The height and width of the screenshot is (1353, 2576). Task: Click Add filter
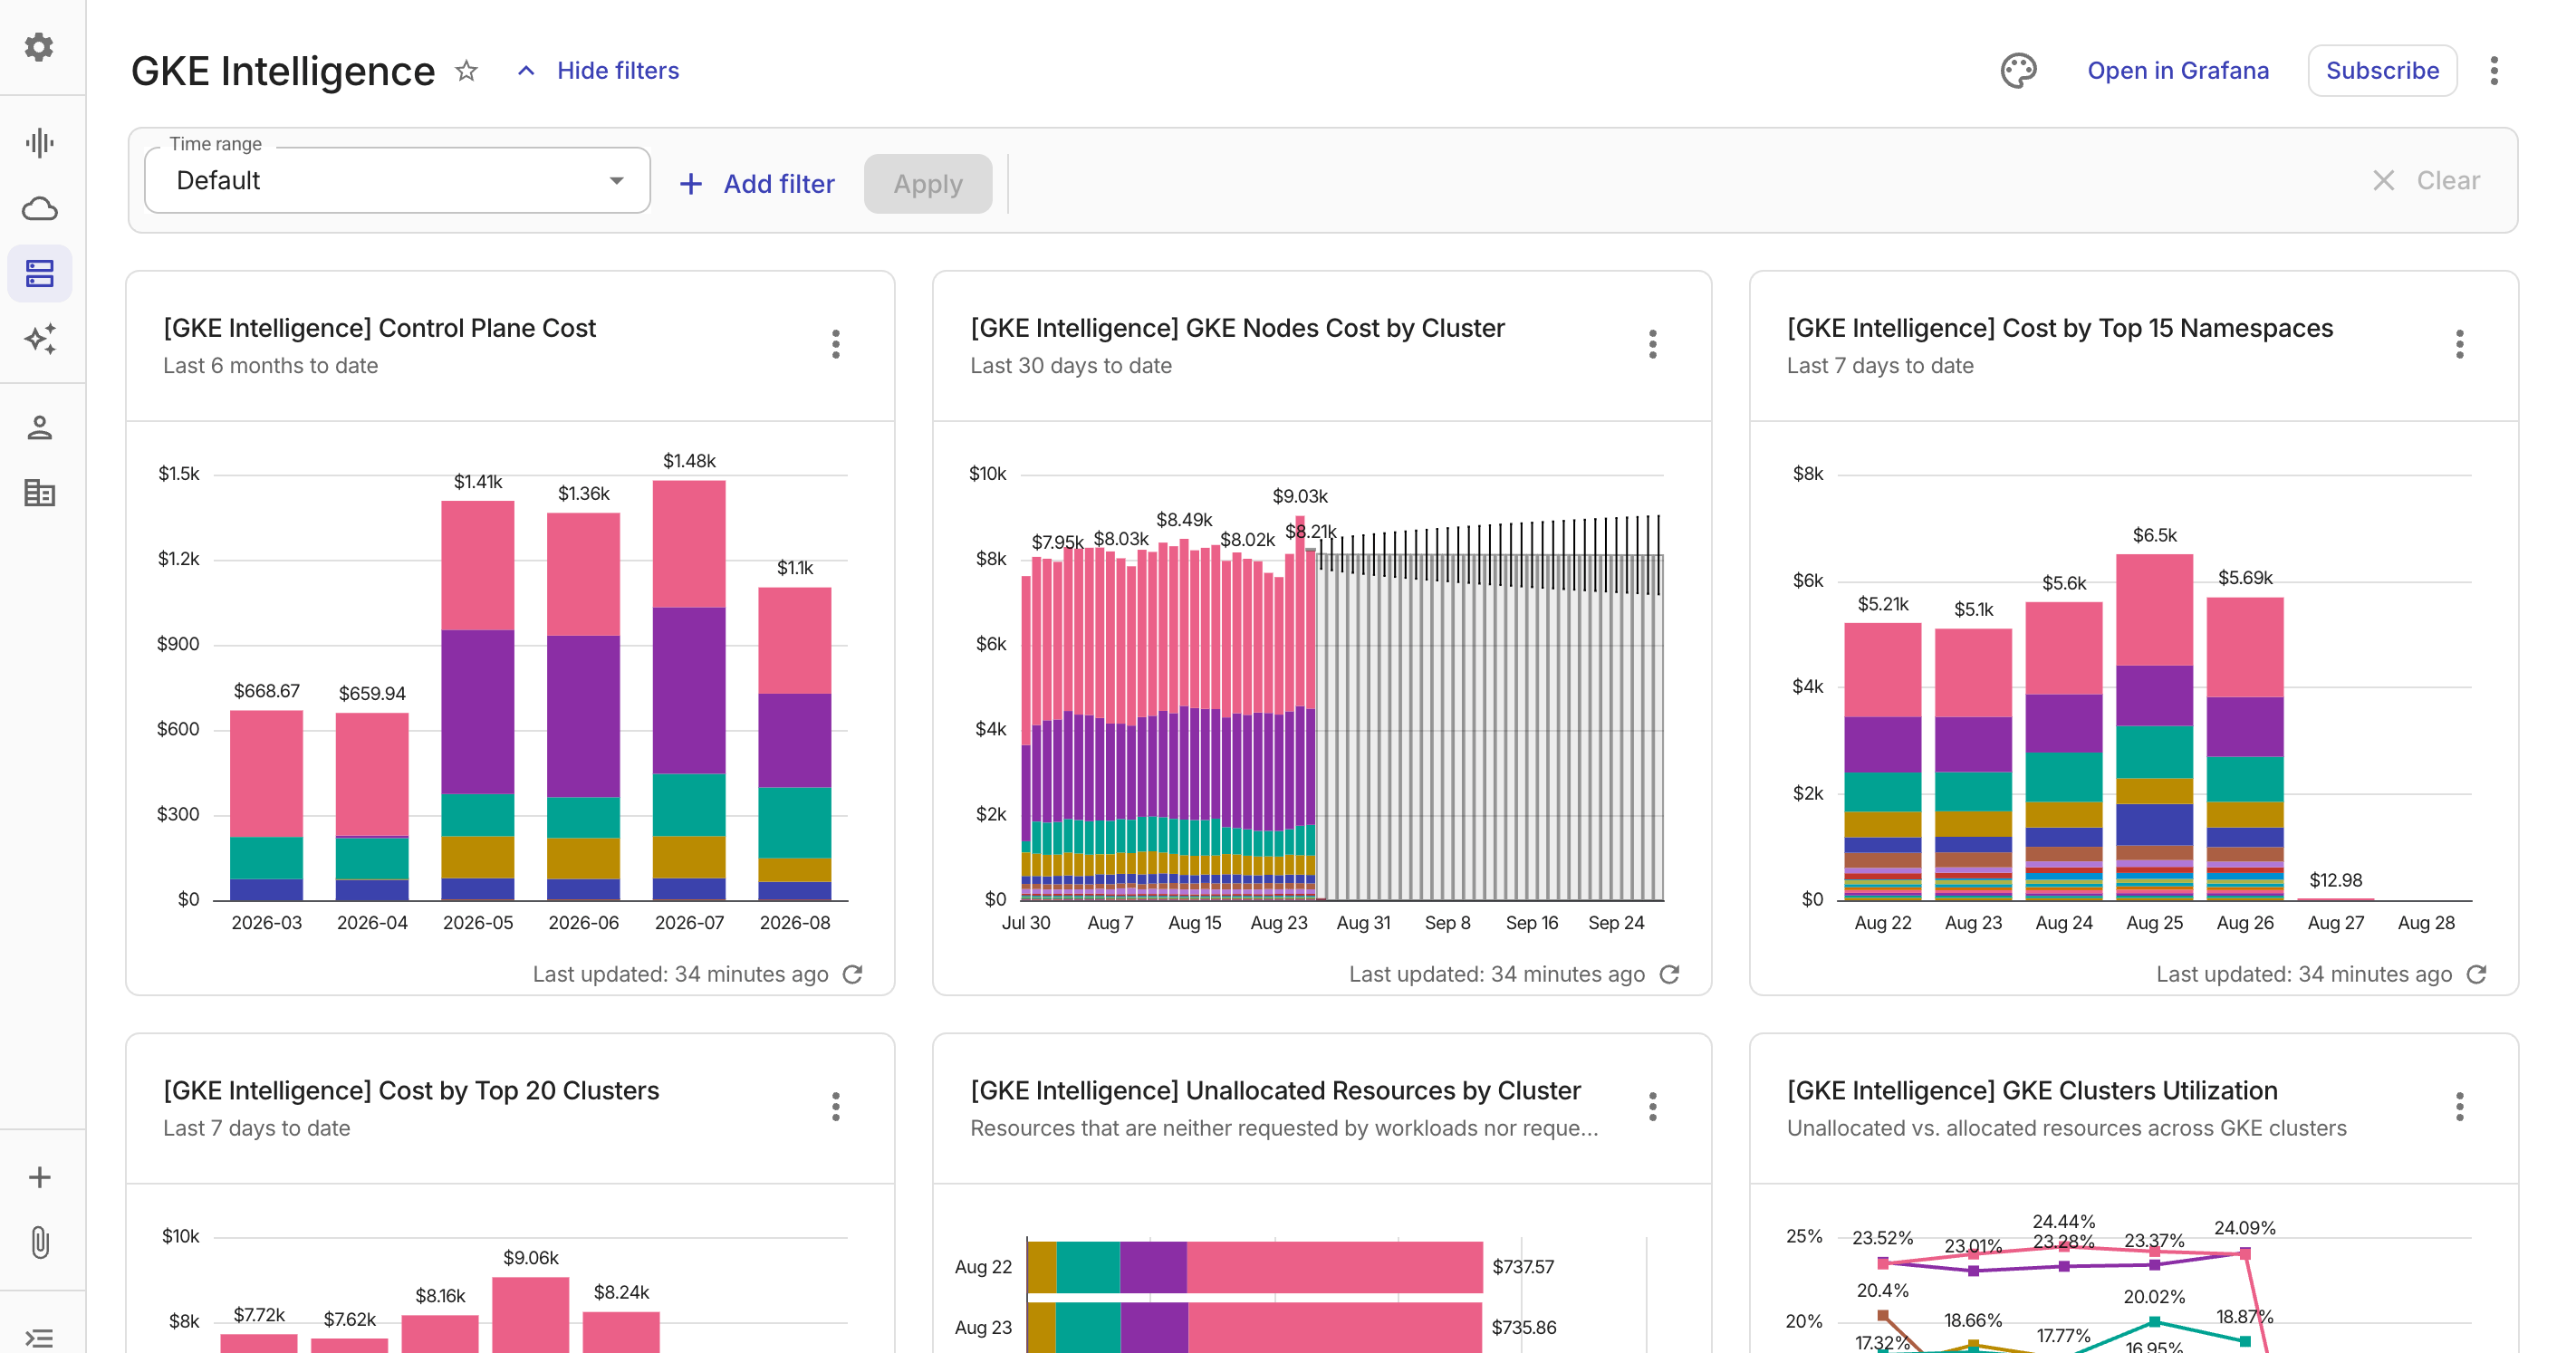coord(757,184)
